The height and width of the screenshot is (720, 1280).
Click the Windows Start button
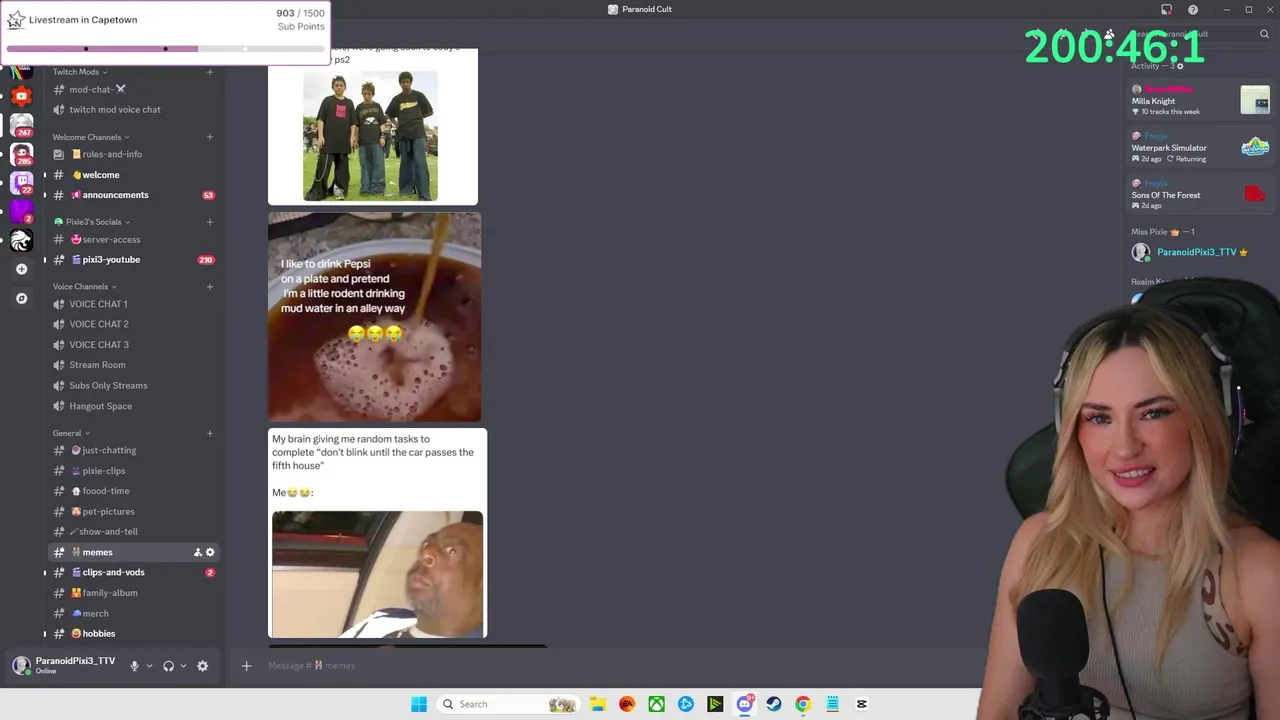[419, 704]
